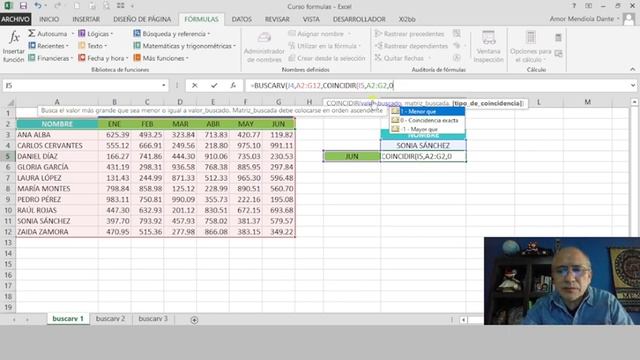Screen dimensions: 640x360
Task: Open Opciones para el cálculo
Action: point(531,47)
